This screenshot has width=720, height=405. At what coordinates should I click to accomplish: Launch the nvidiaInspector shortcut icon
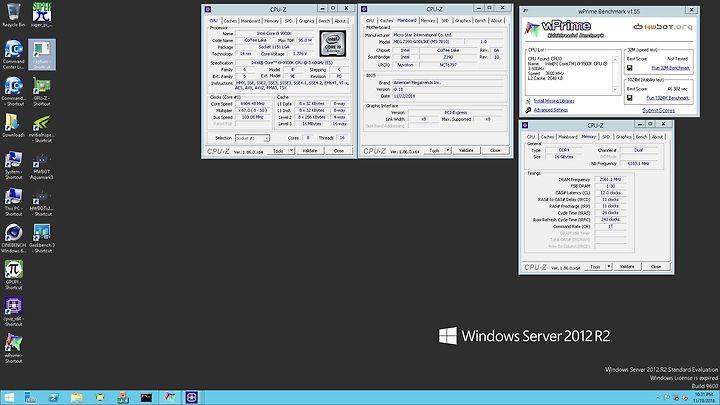(x=42, y=128)
